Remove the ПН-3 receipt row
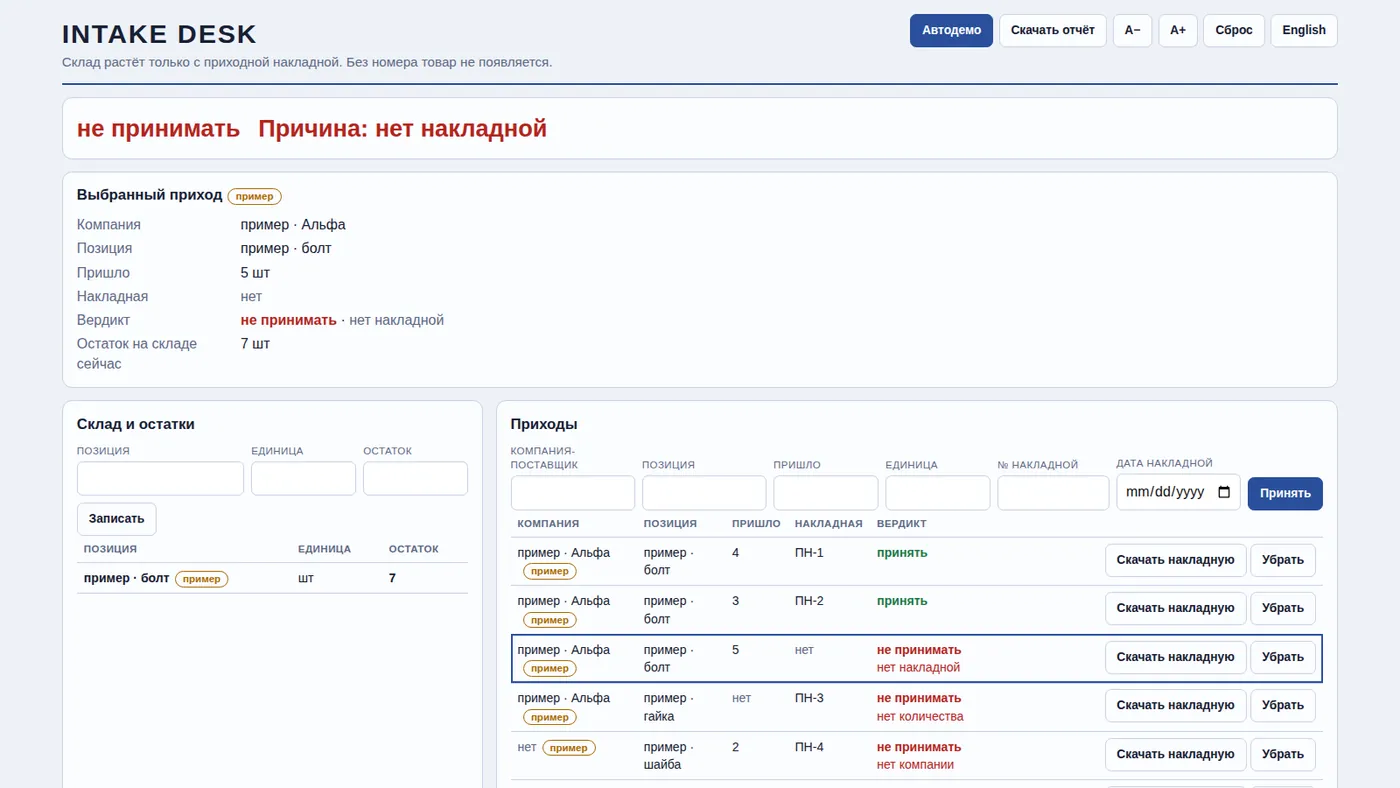This screenshot has width=1400, height=788. click(1283, 705)
